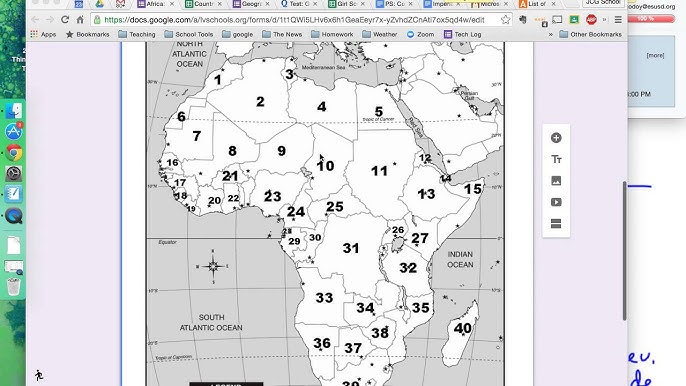This screenshot has width=686, height=386.
Task: Close the Africa tab
Action: [172, 4]
